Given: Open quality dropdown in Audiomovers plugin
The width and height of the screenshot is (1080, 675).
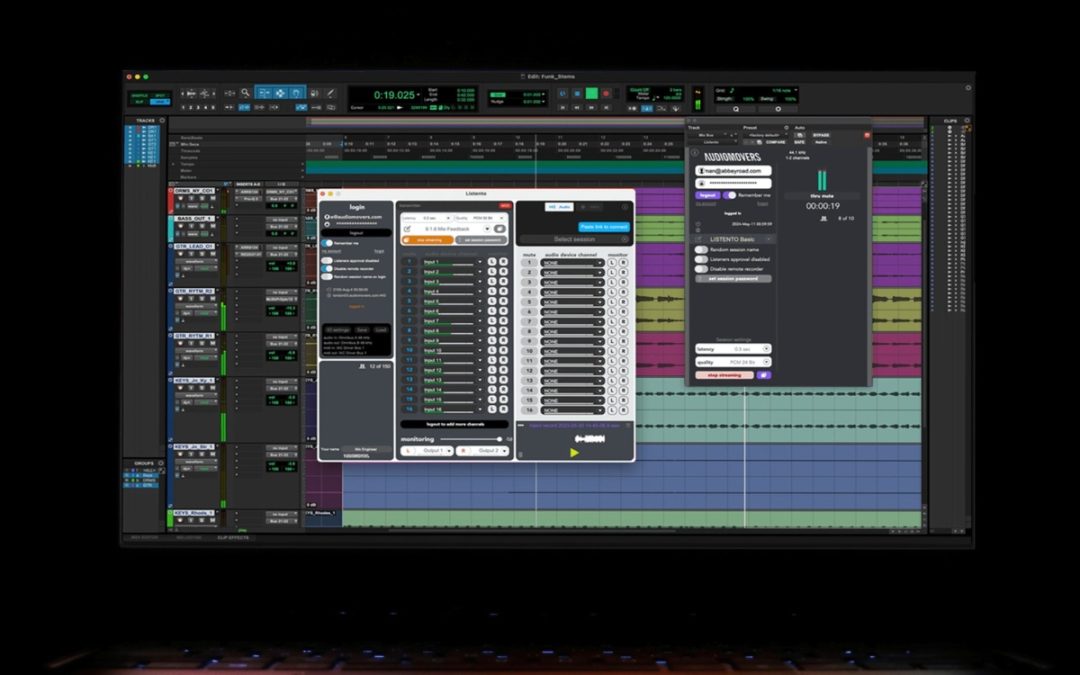Looking at the screenshot, I should tap(734, 362).
